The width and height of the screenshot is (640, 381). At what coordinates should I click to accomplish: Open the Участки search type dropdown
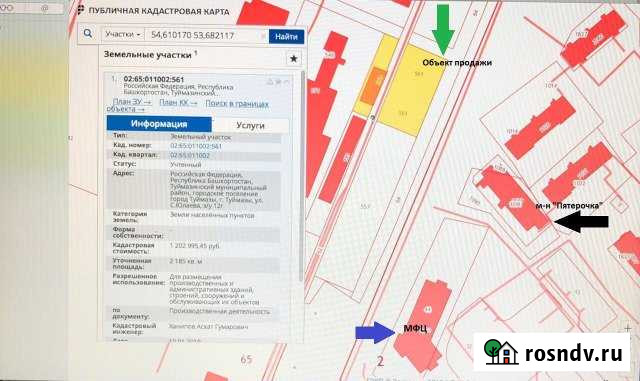point(123,35)
